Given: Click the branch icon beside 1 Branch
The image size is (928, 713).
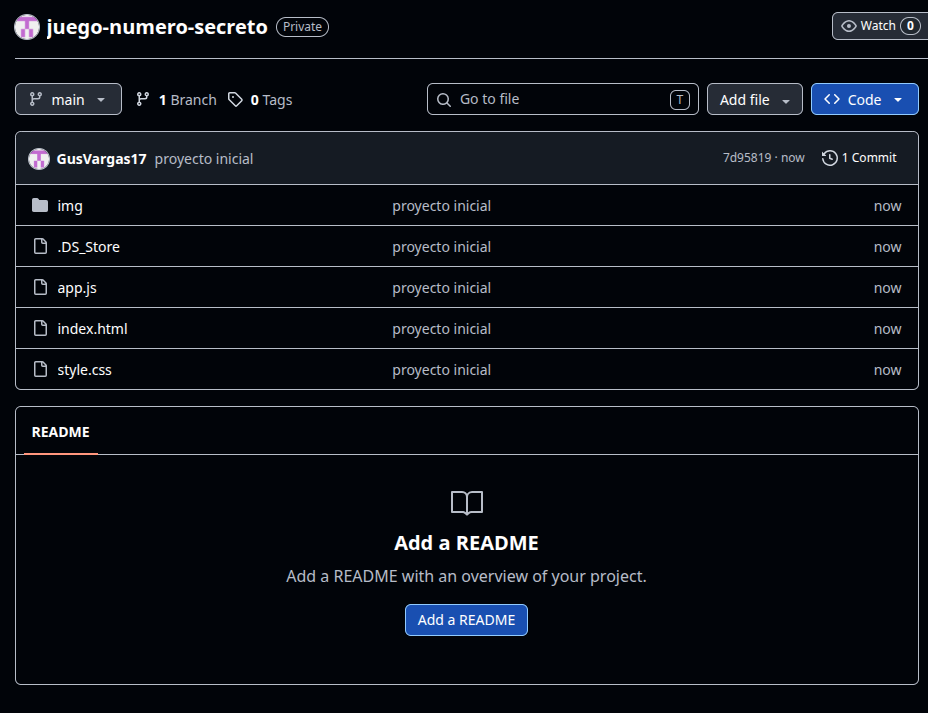Looking at the screenshot, I should pyautogui.click(x=143, y=99).
